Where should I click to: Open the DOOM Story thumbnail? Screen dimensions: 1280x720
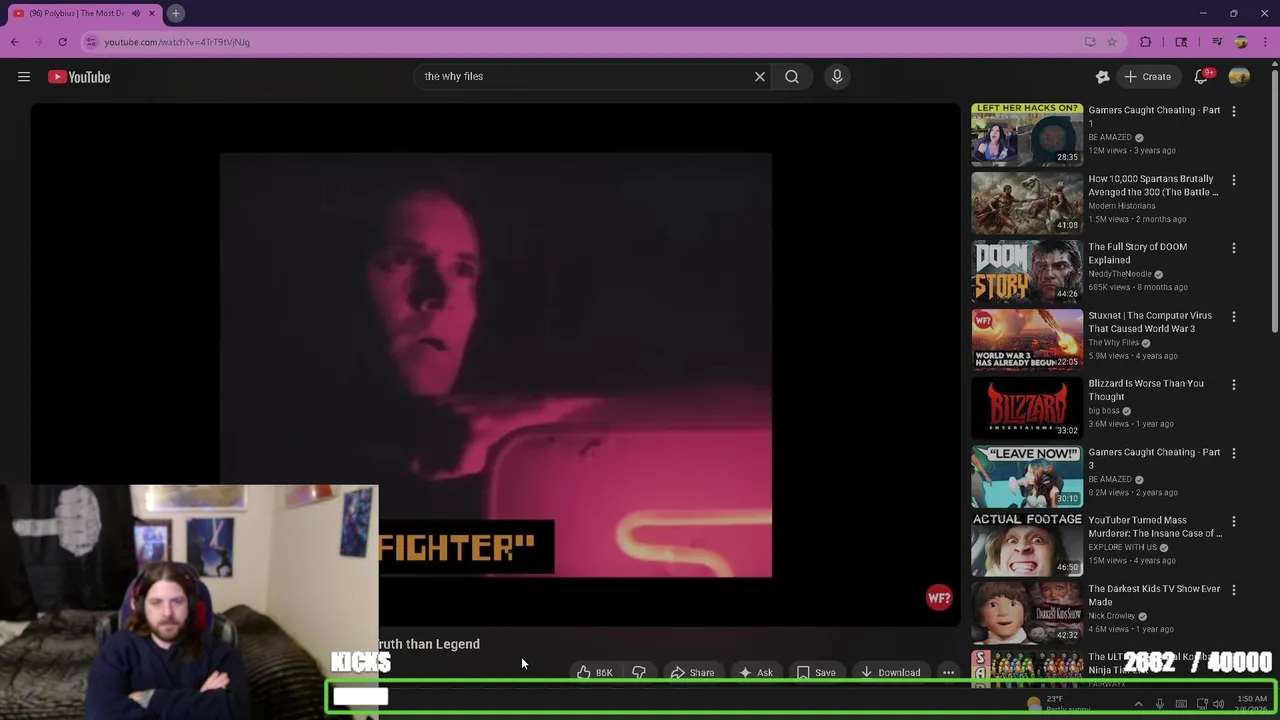point(1027,271)
